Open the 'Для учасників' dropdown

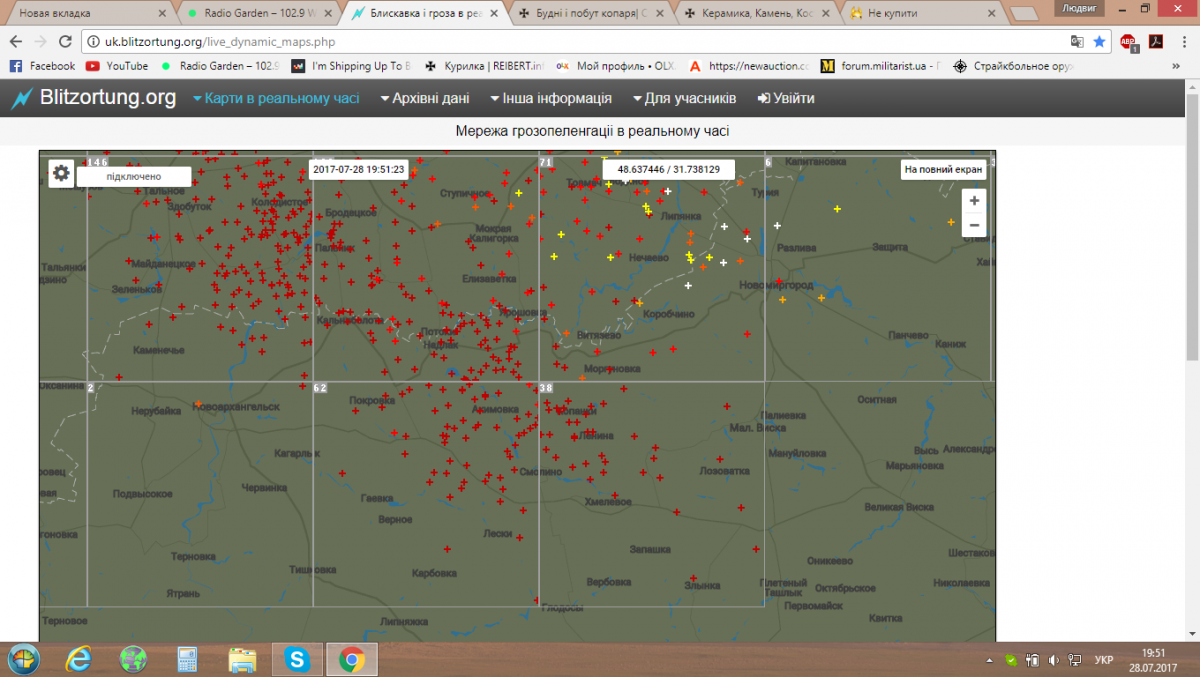685,99
